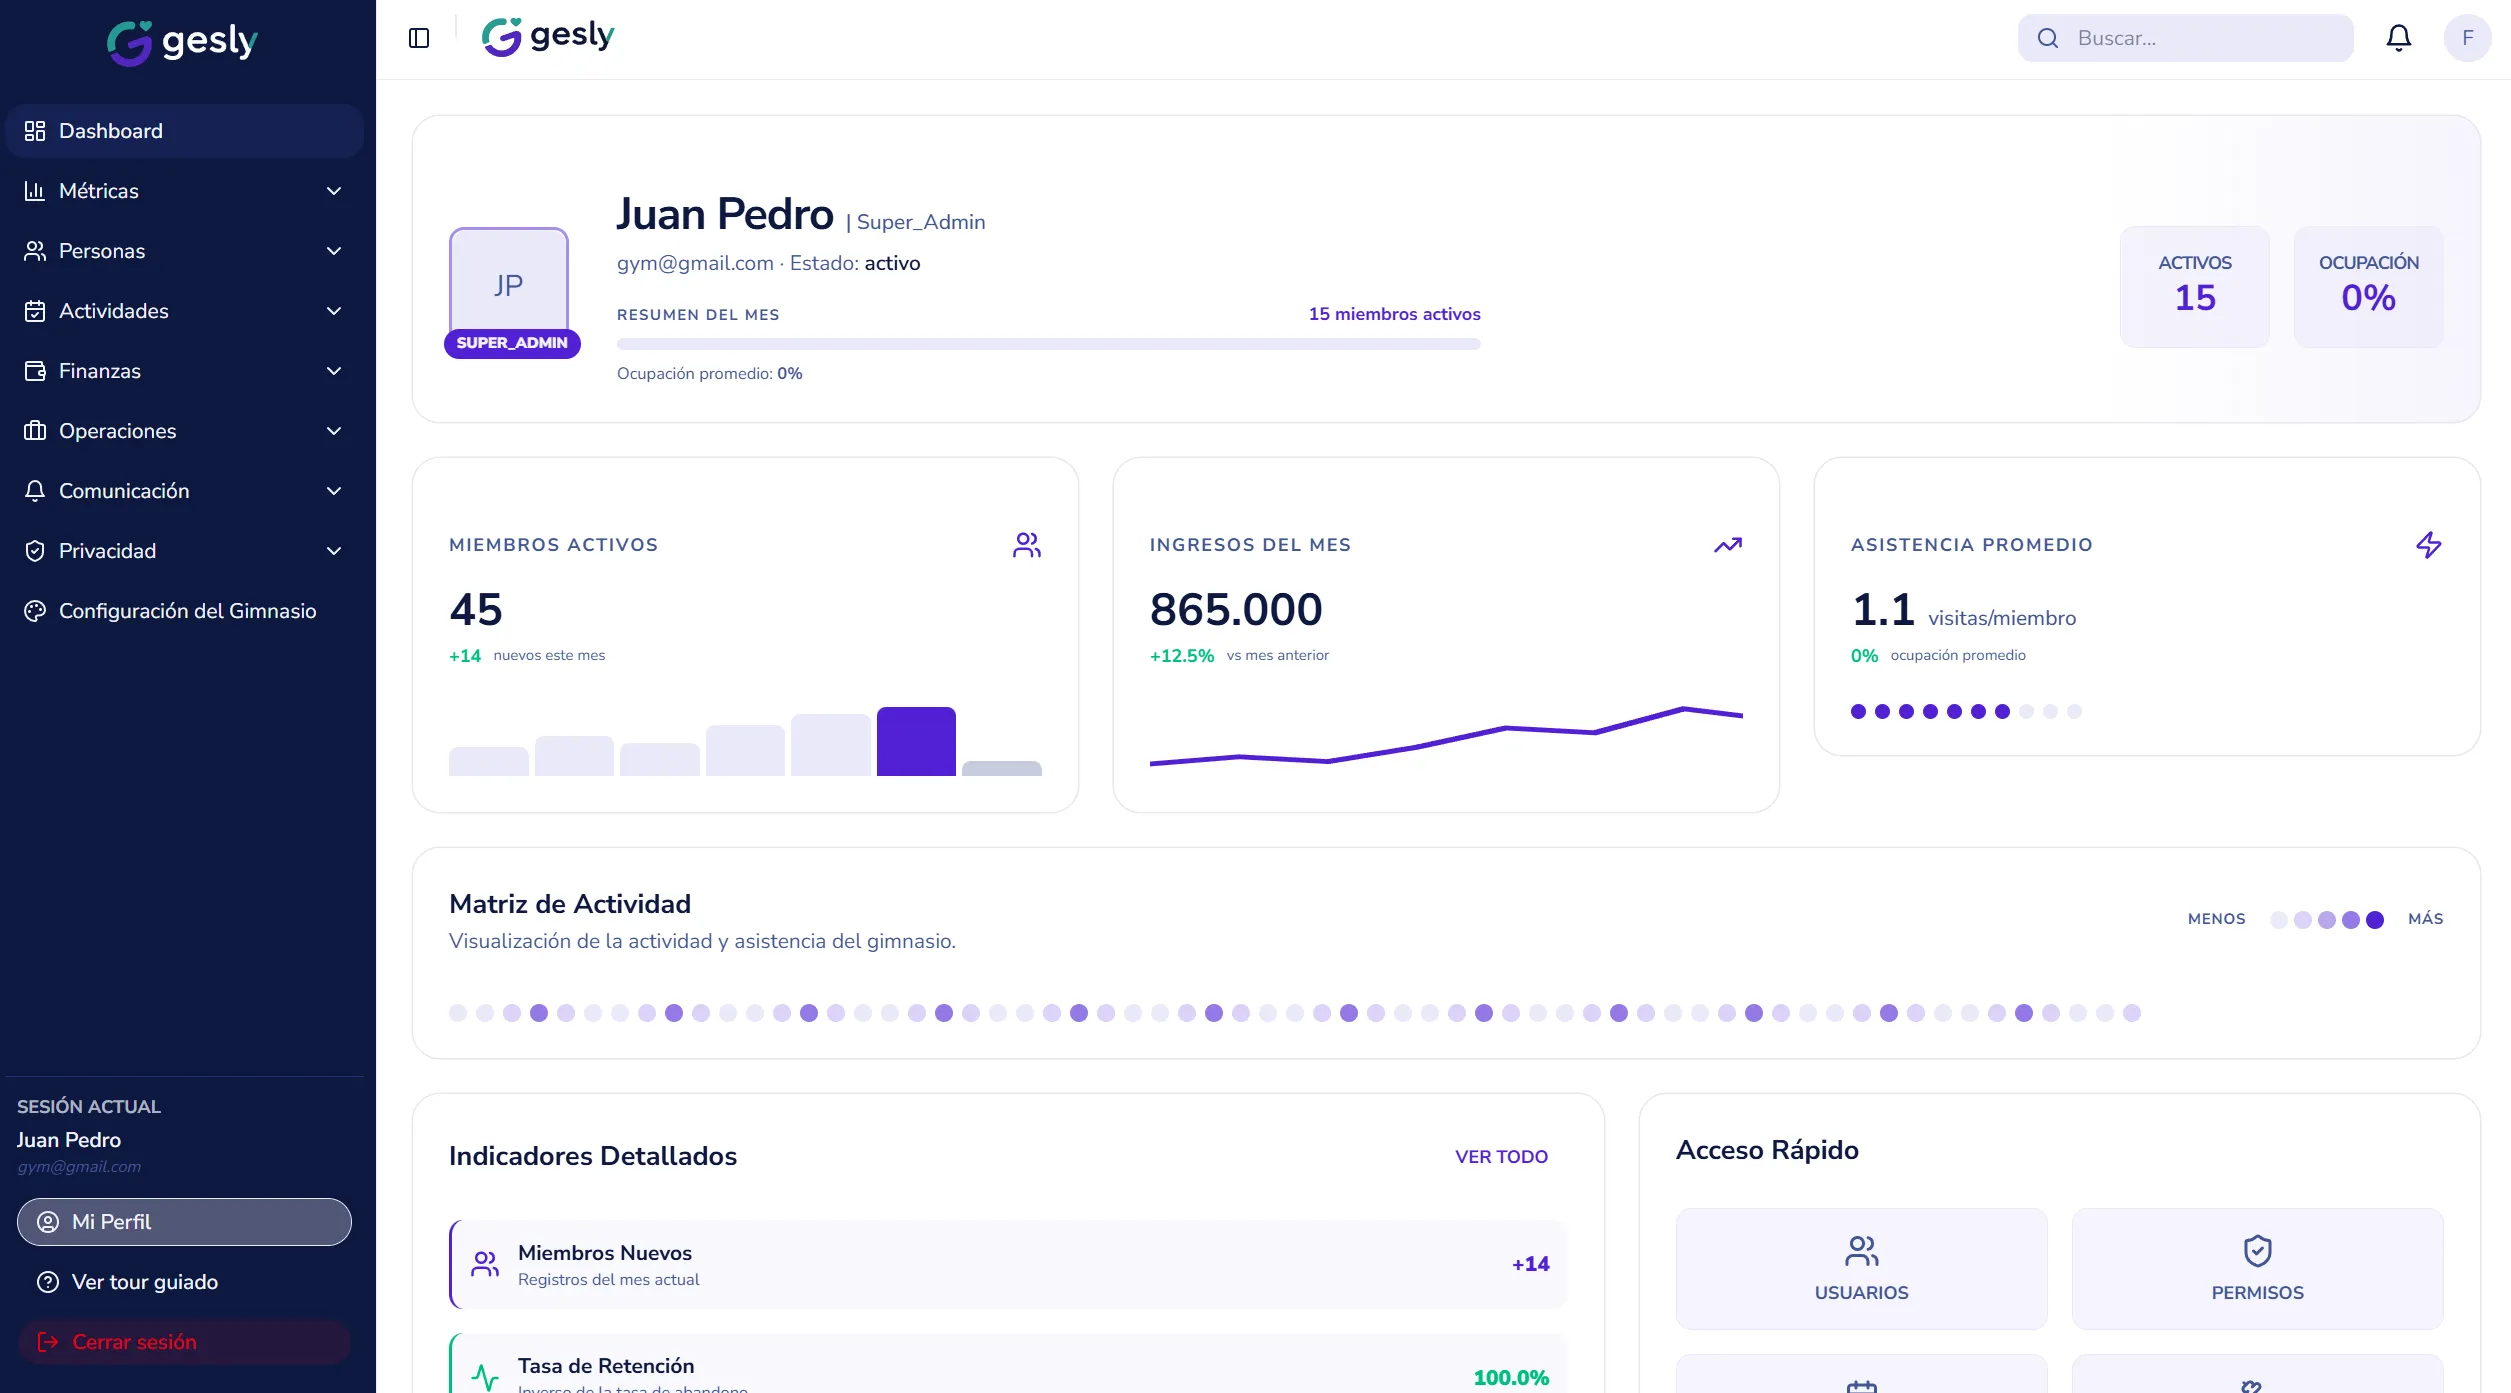Click the SUPER_ADMIN badge
Image resolution: width=2511 pixels, height=1393 pixels.
click(x=512, y=343)
